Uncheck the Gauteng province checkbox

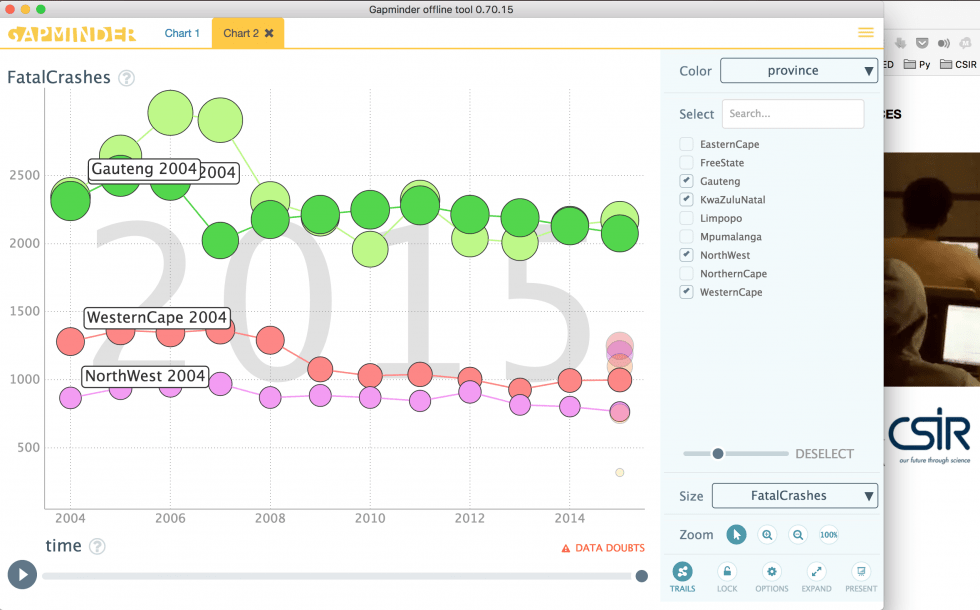686,180
